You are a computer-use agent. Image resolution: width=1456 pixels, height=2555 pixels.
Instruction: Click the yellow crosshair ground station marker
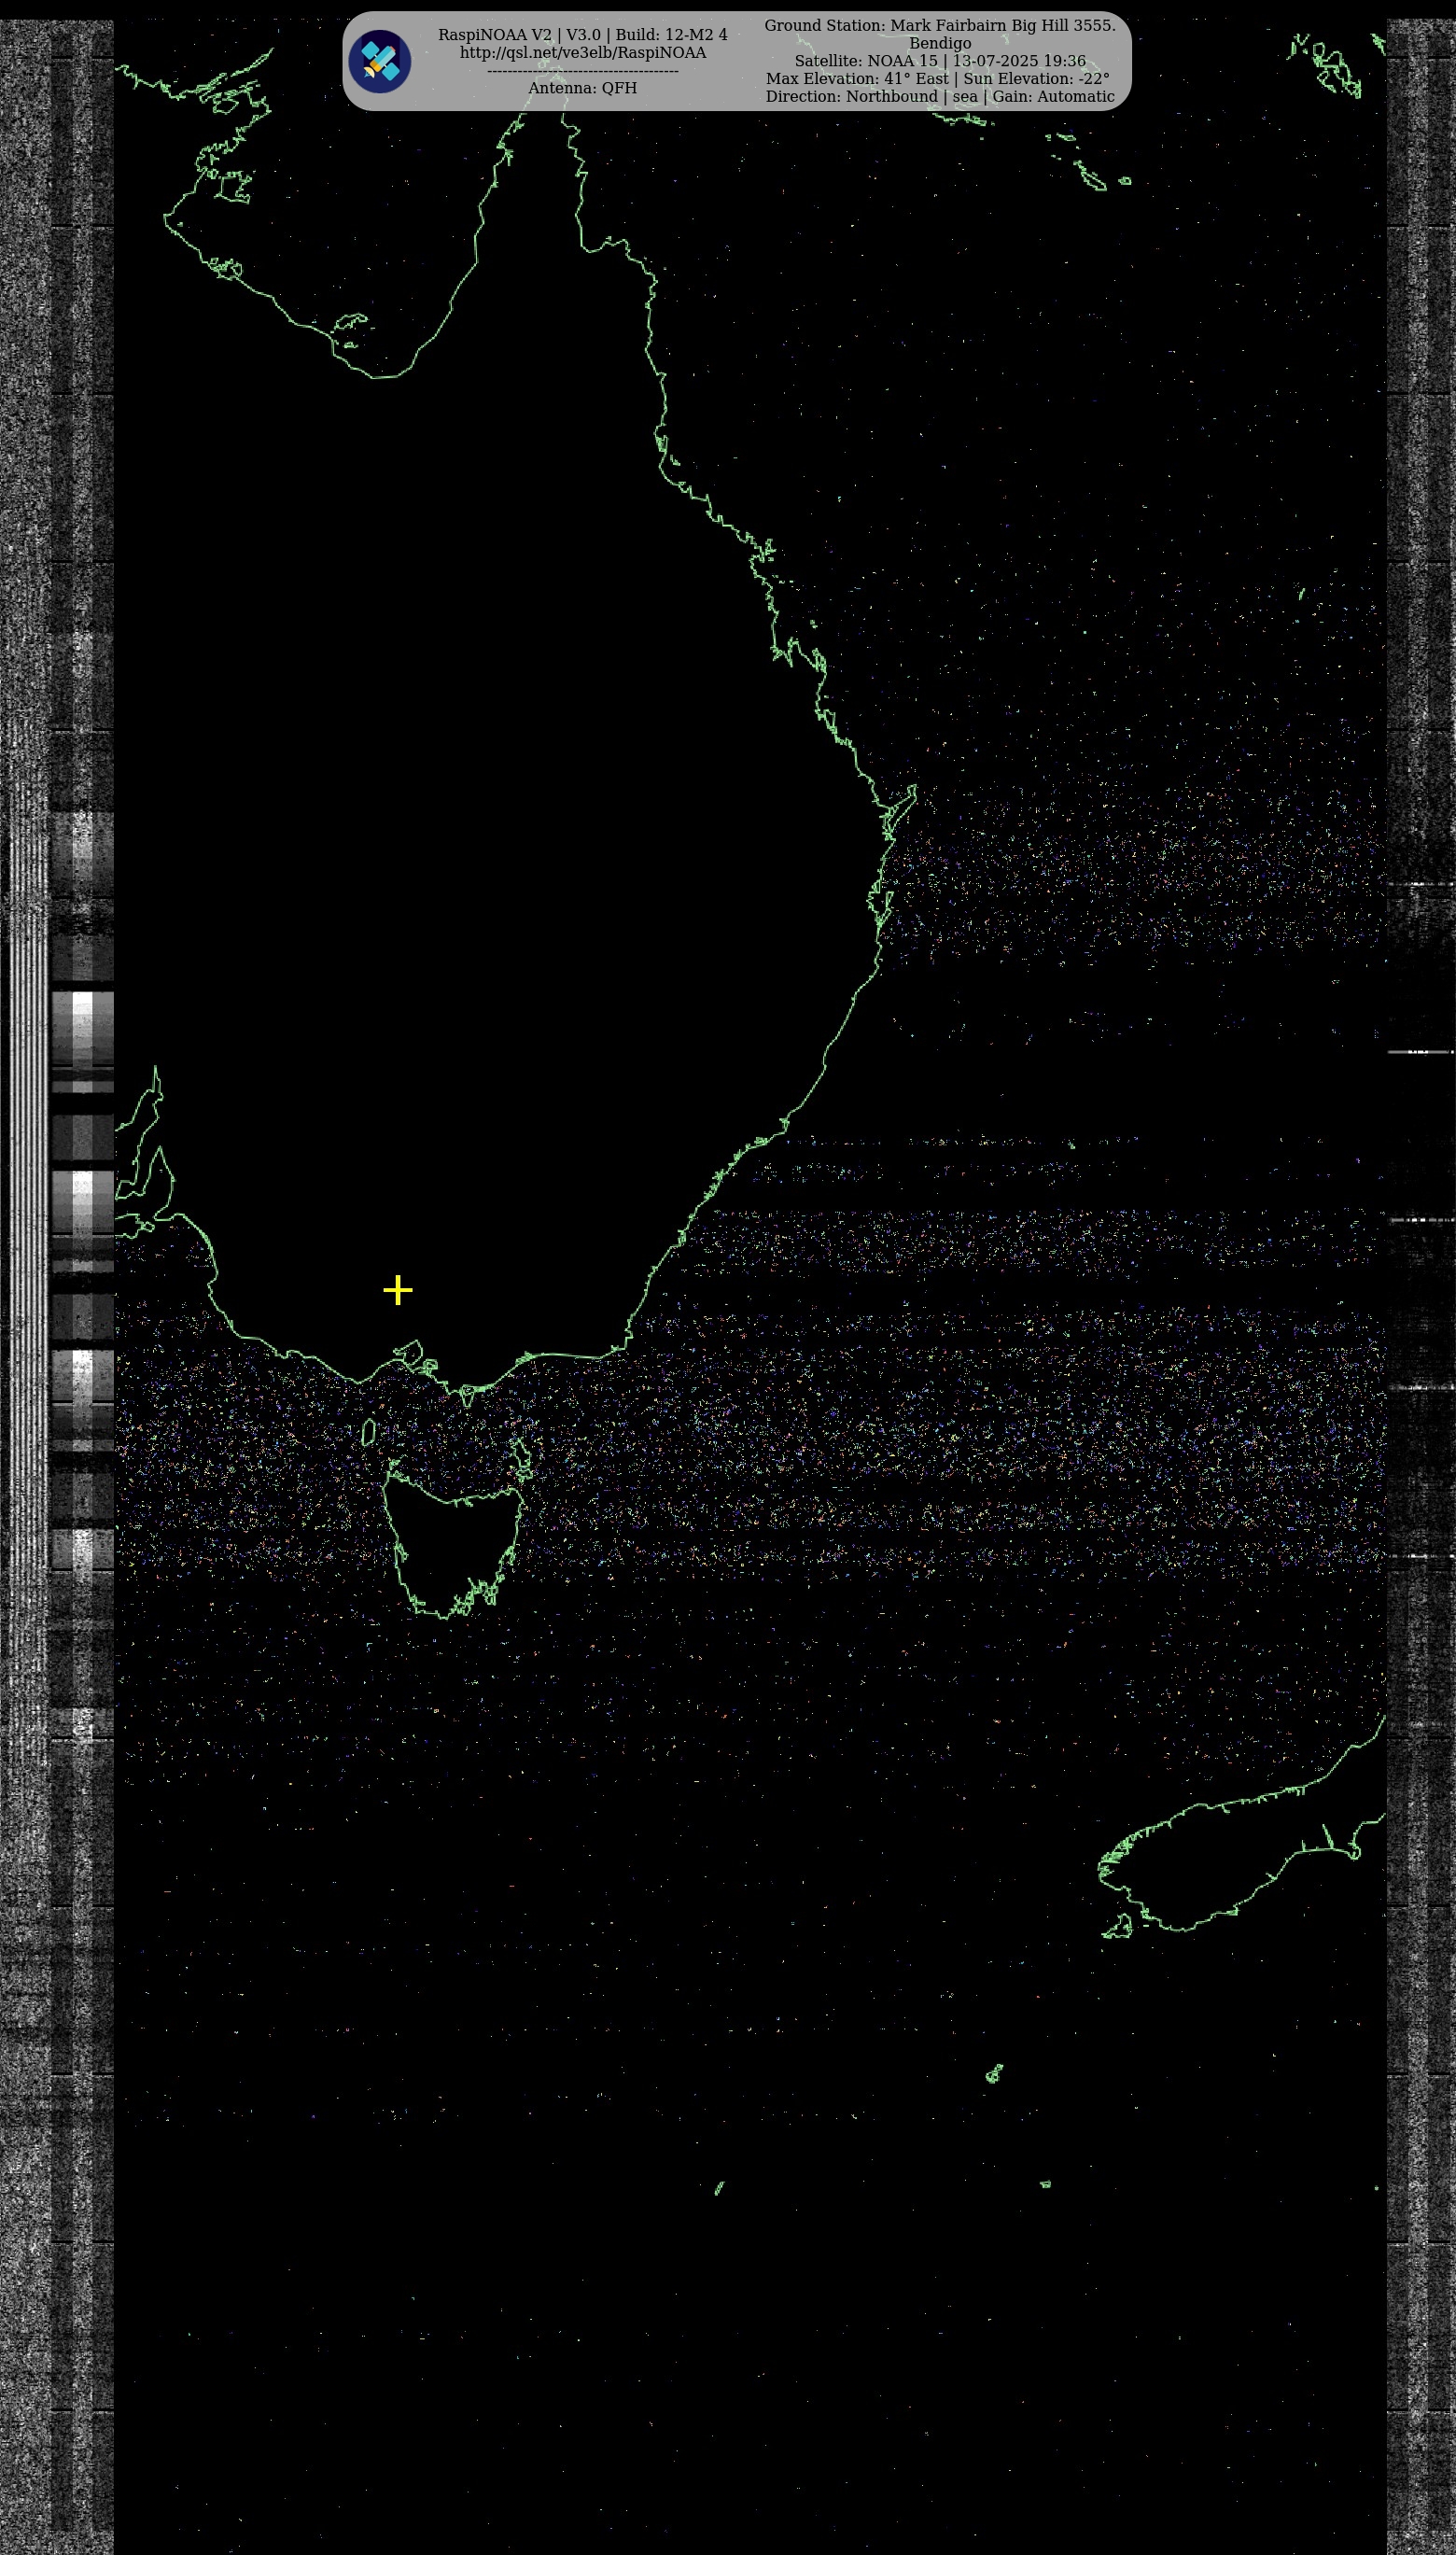(x=398, y=1290)
